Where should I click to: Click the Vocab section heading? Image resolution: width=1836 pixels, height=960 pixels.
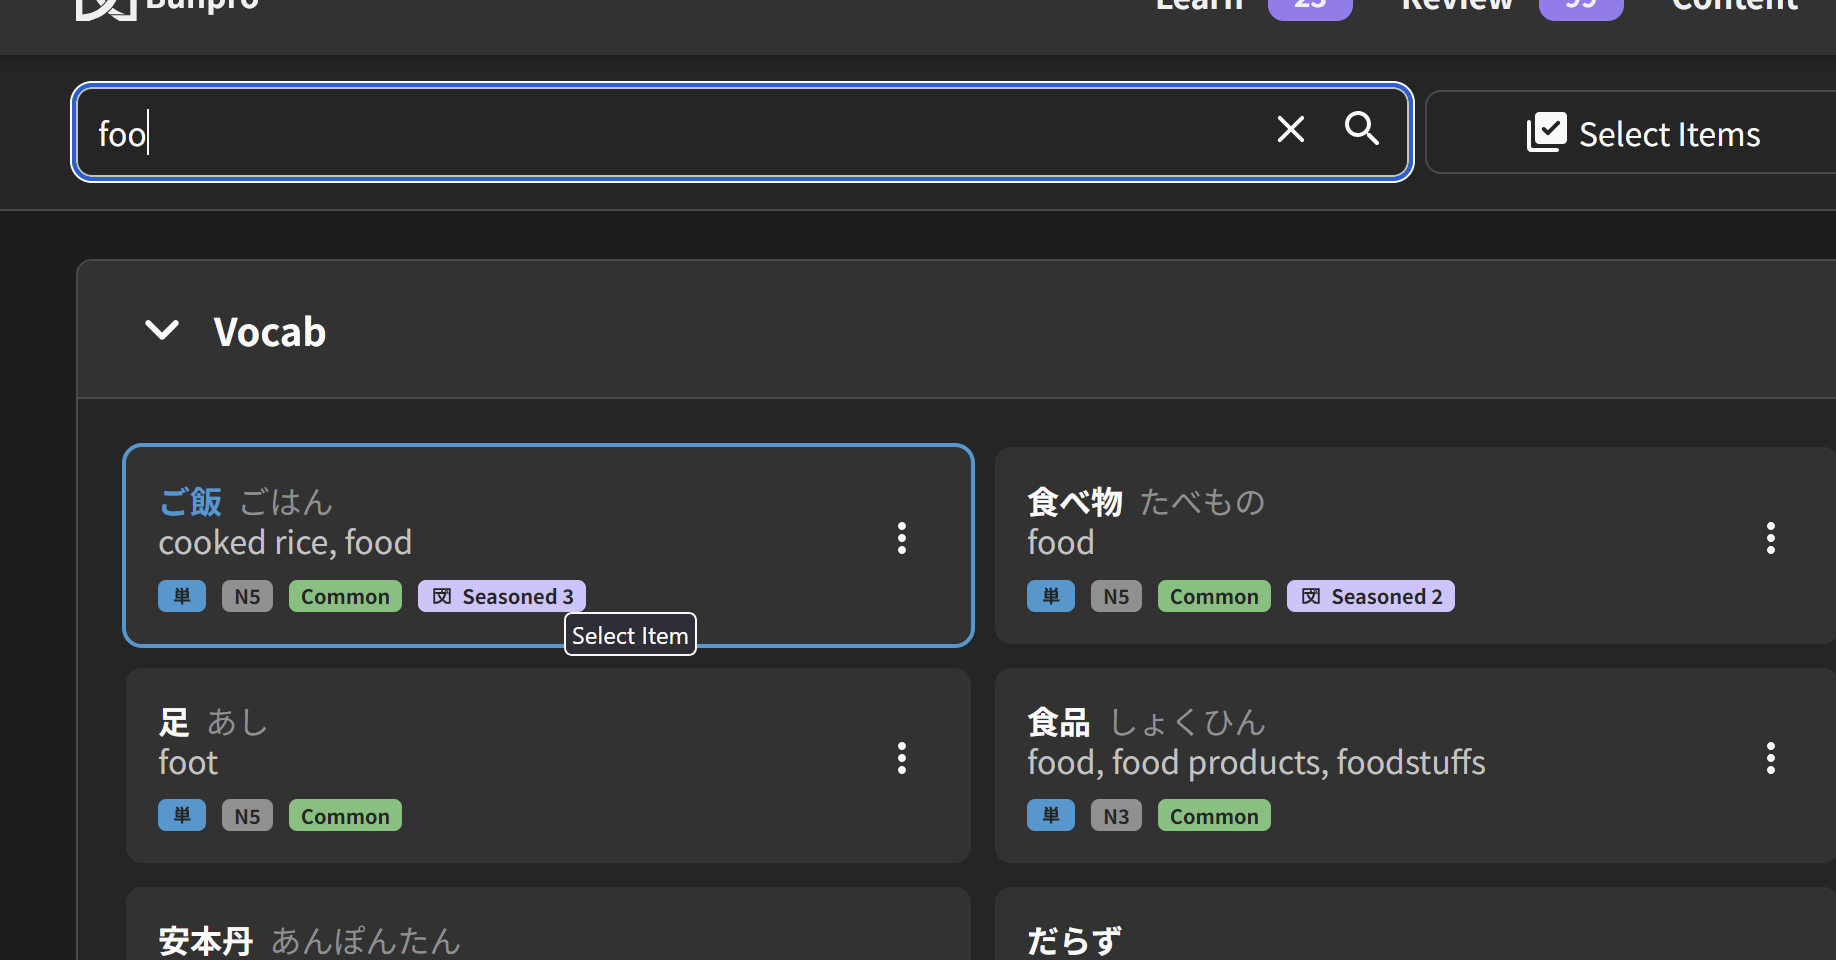pos(269,332)
